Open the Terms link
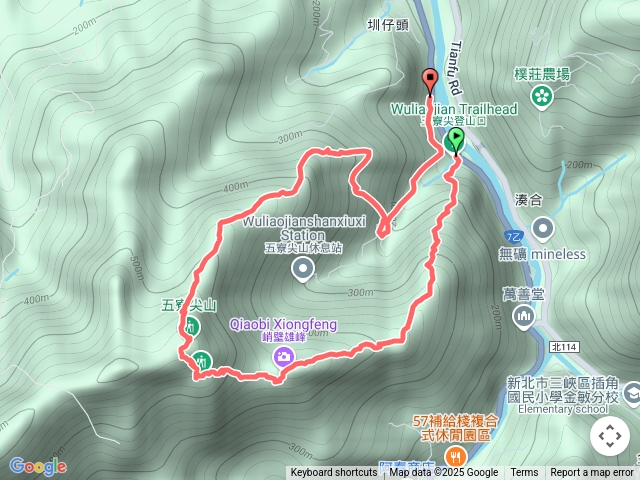This screenshot has height=480, width=640. click(524, 473)
